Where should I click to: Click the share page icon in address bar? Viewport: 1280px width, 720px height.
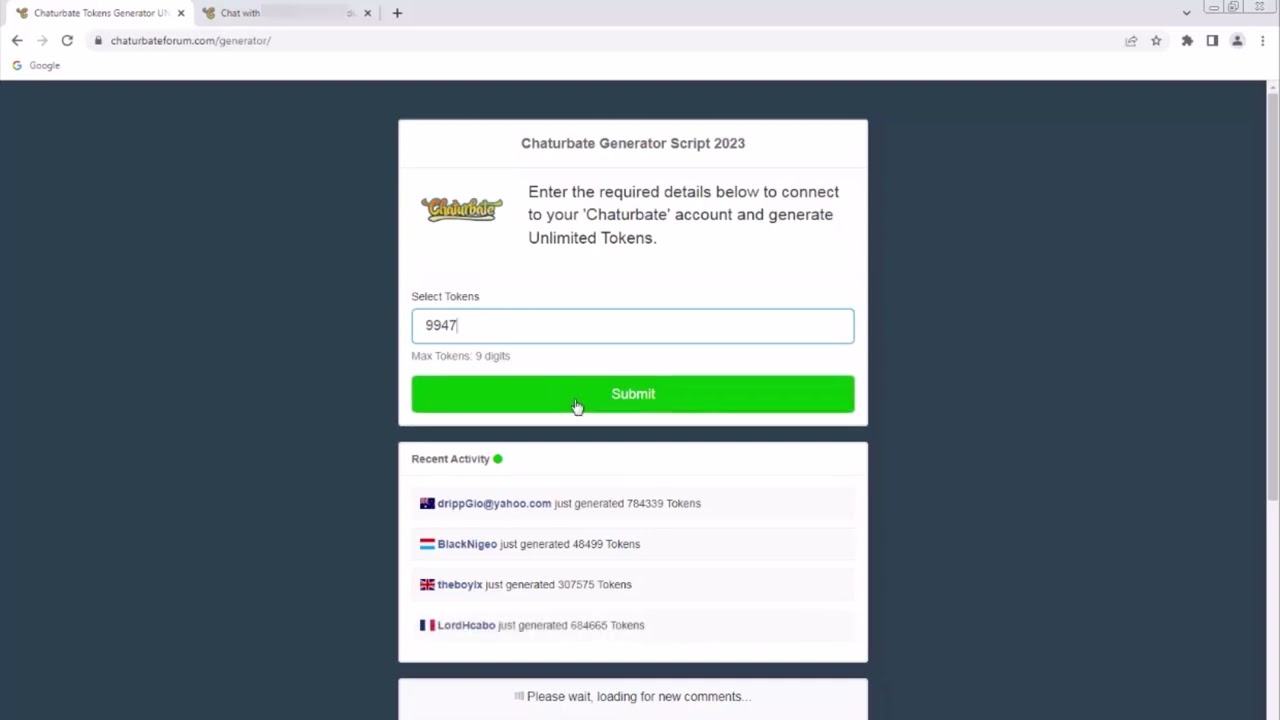(x=1131, y=41)
